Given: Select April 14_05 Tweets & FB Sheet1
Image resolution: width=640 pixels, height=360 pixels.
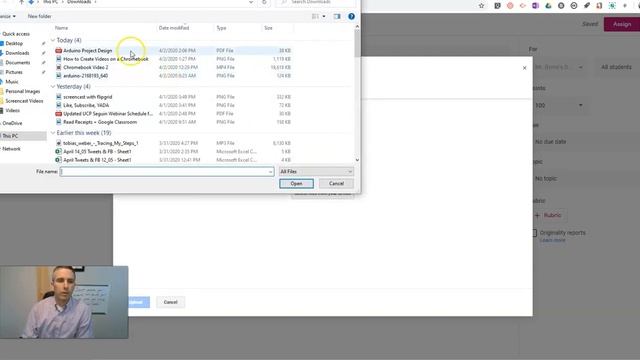Looking at the screenshot, I should click(97, 151).
